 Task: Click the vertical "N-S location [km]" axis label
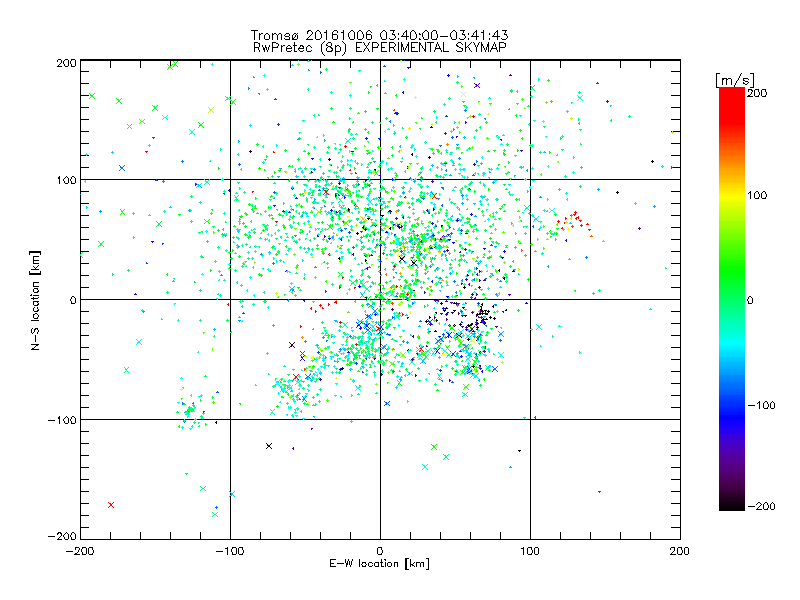[35, 300]
